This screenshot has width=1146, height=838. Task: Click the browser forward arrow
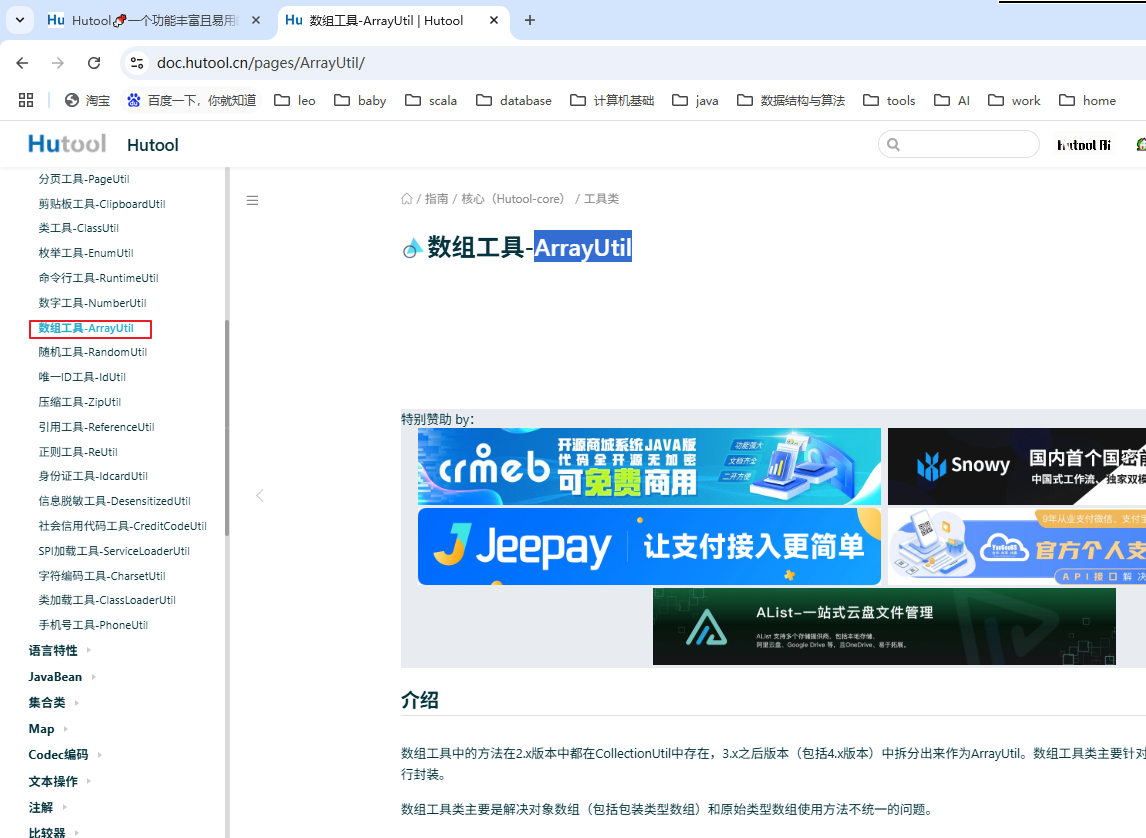pos(58,63)
